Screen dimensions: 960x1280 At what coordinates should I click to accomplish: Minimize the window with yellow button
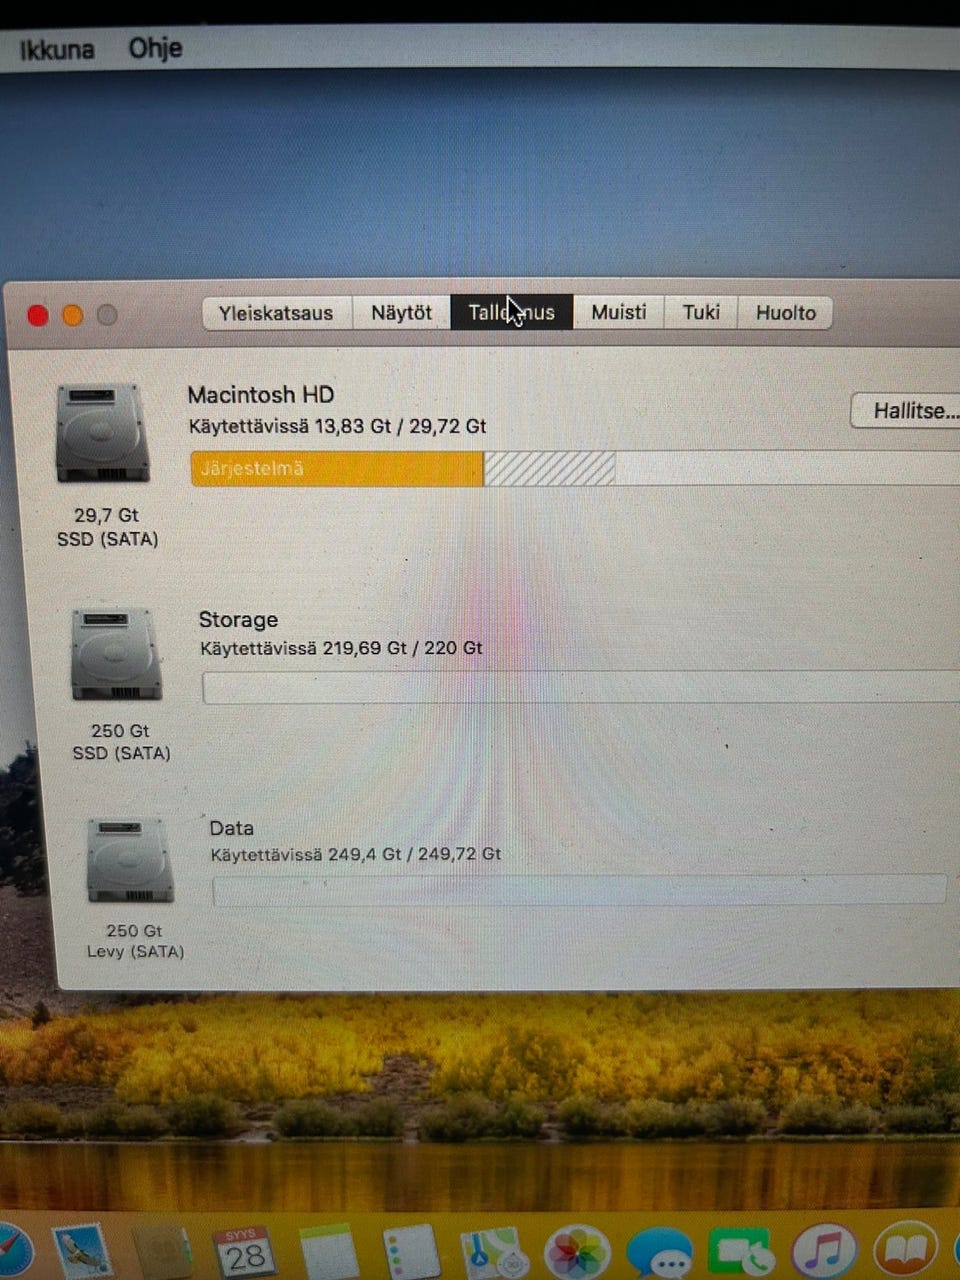[x=72, y=315]
